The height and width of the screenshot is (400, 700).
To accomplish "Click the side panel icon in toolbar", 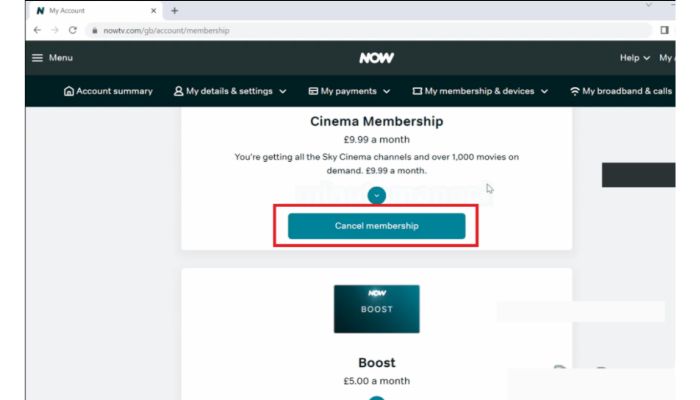I will (x=664, y=31).
